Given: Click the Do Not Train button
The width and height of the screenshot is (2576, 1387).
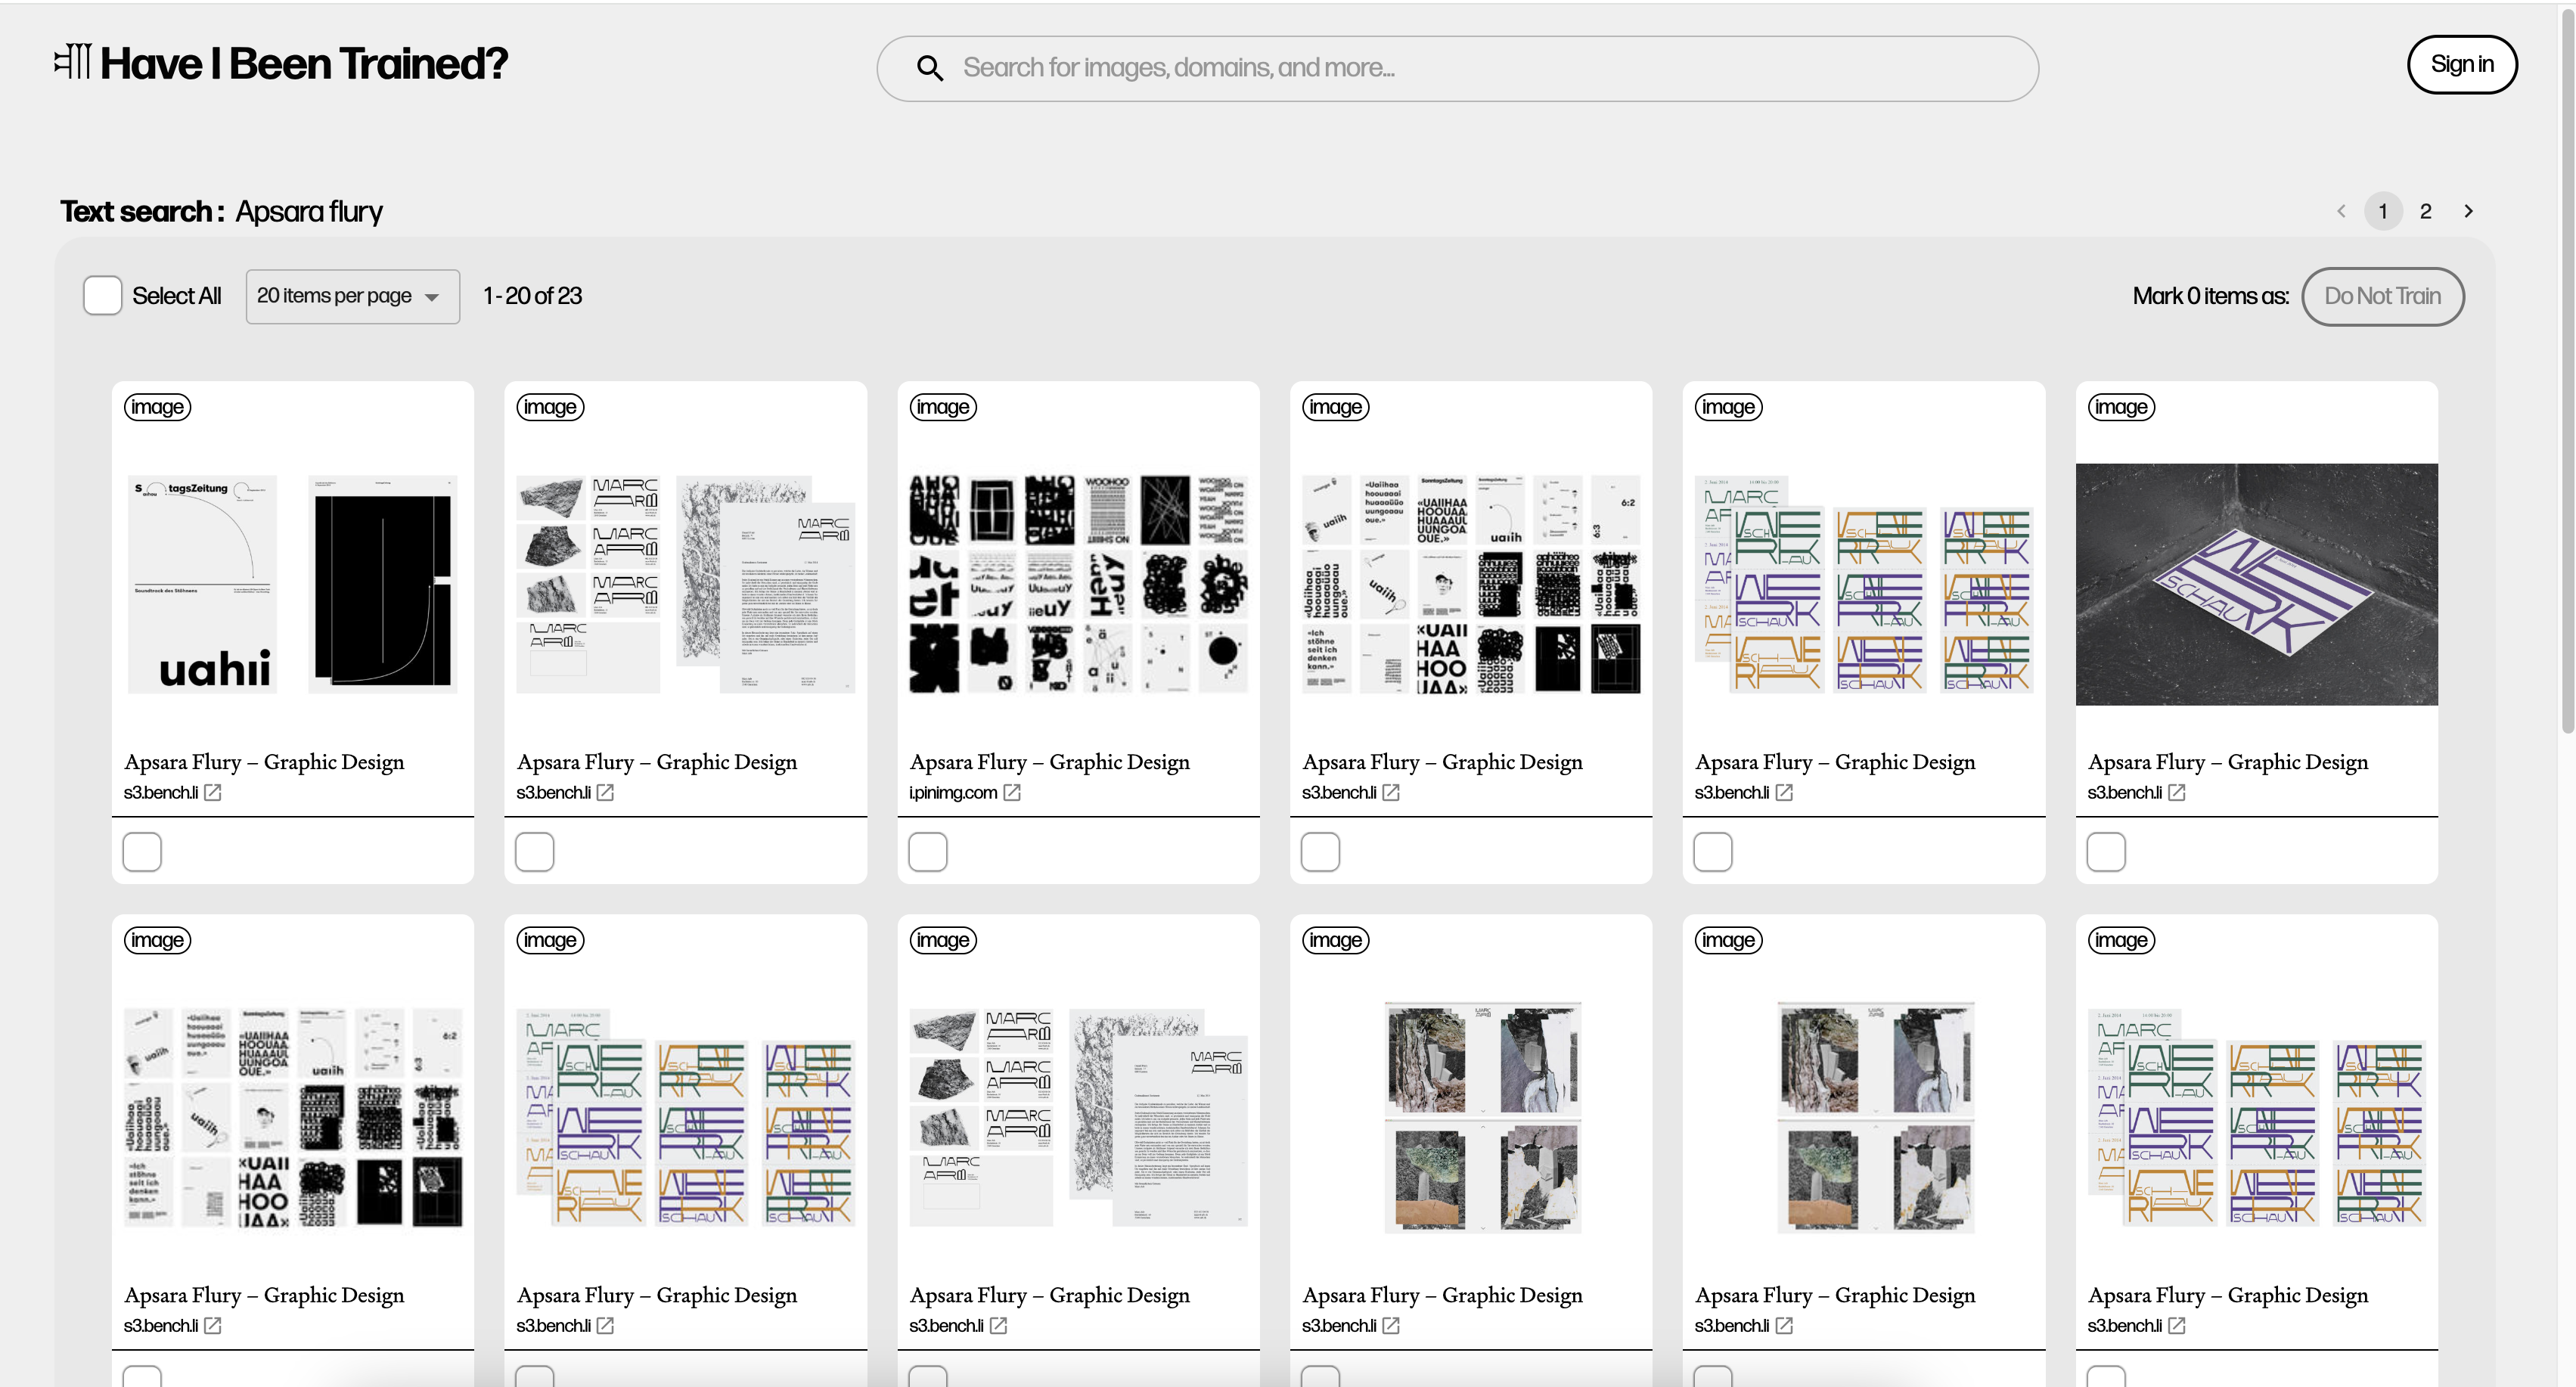Looking at the screenshot, I should (x=2382, y=296).
